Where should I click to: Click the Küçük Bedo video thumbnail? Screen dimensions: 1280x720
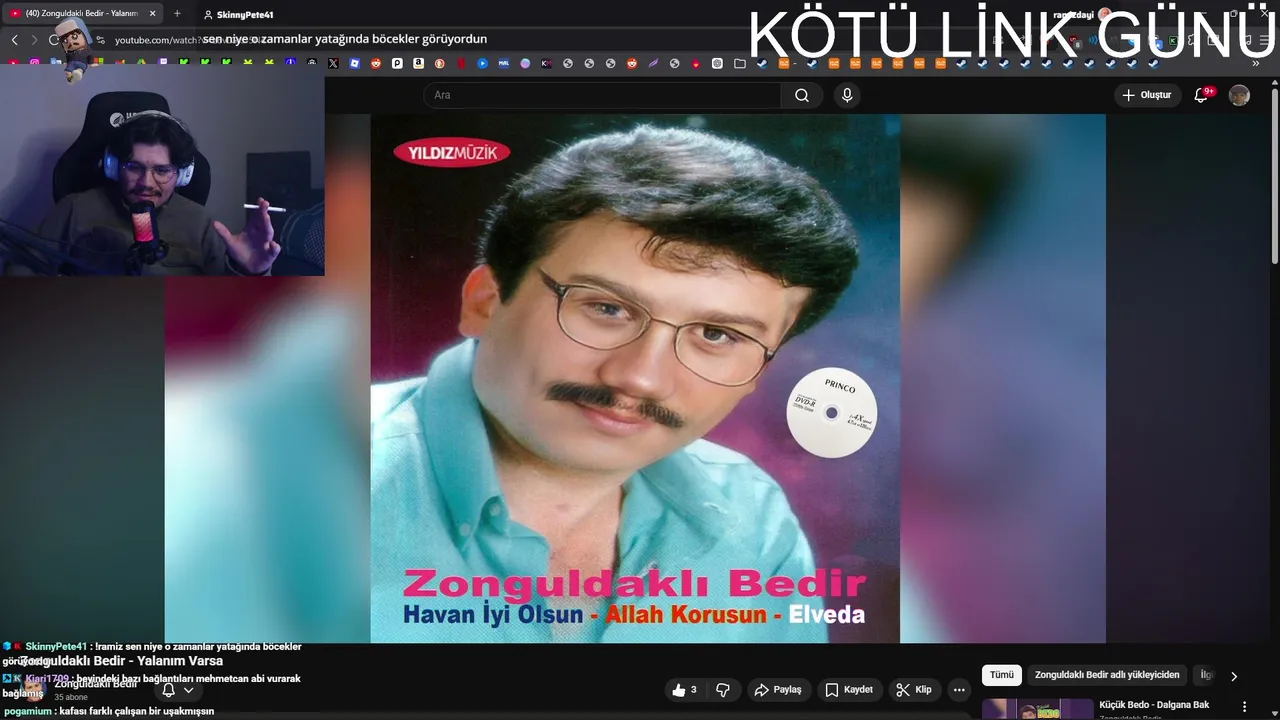[1037, 709]
